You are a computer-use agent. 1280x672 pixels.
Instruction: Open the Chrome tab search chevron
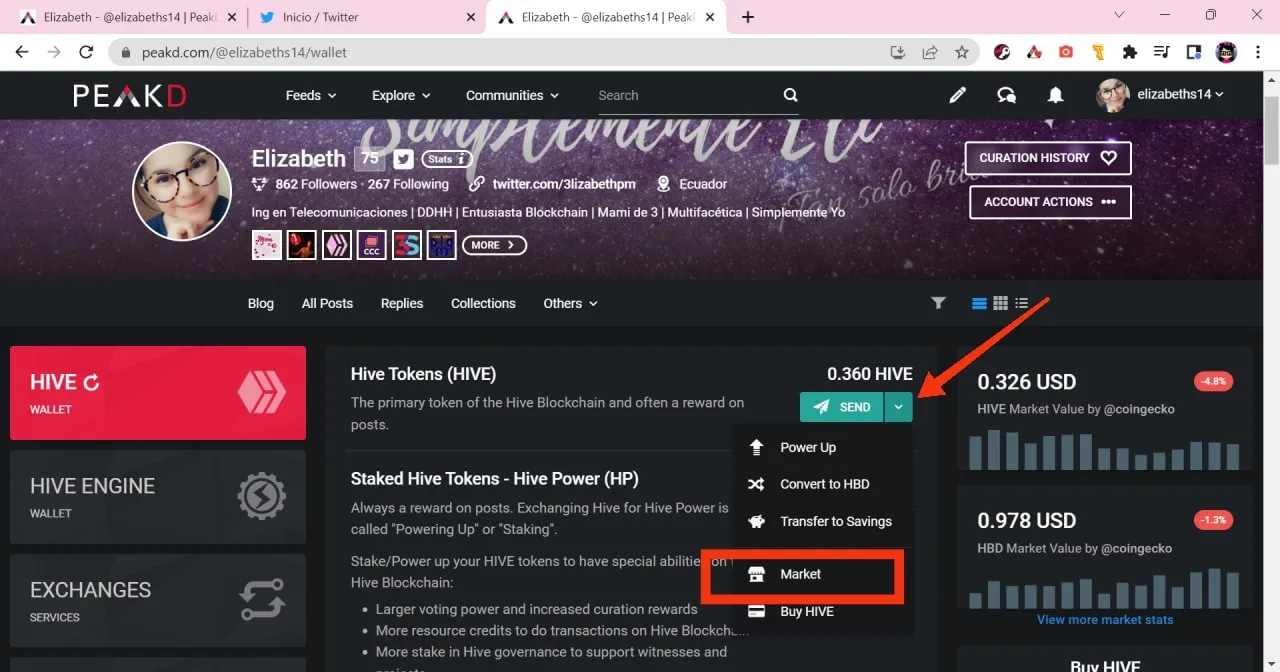click(x=1120, y=16)
